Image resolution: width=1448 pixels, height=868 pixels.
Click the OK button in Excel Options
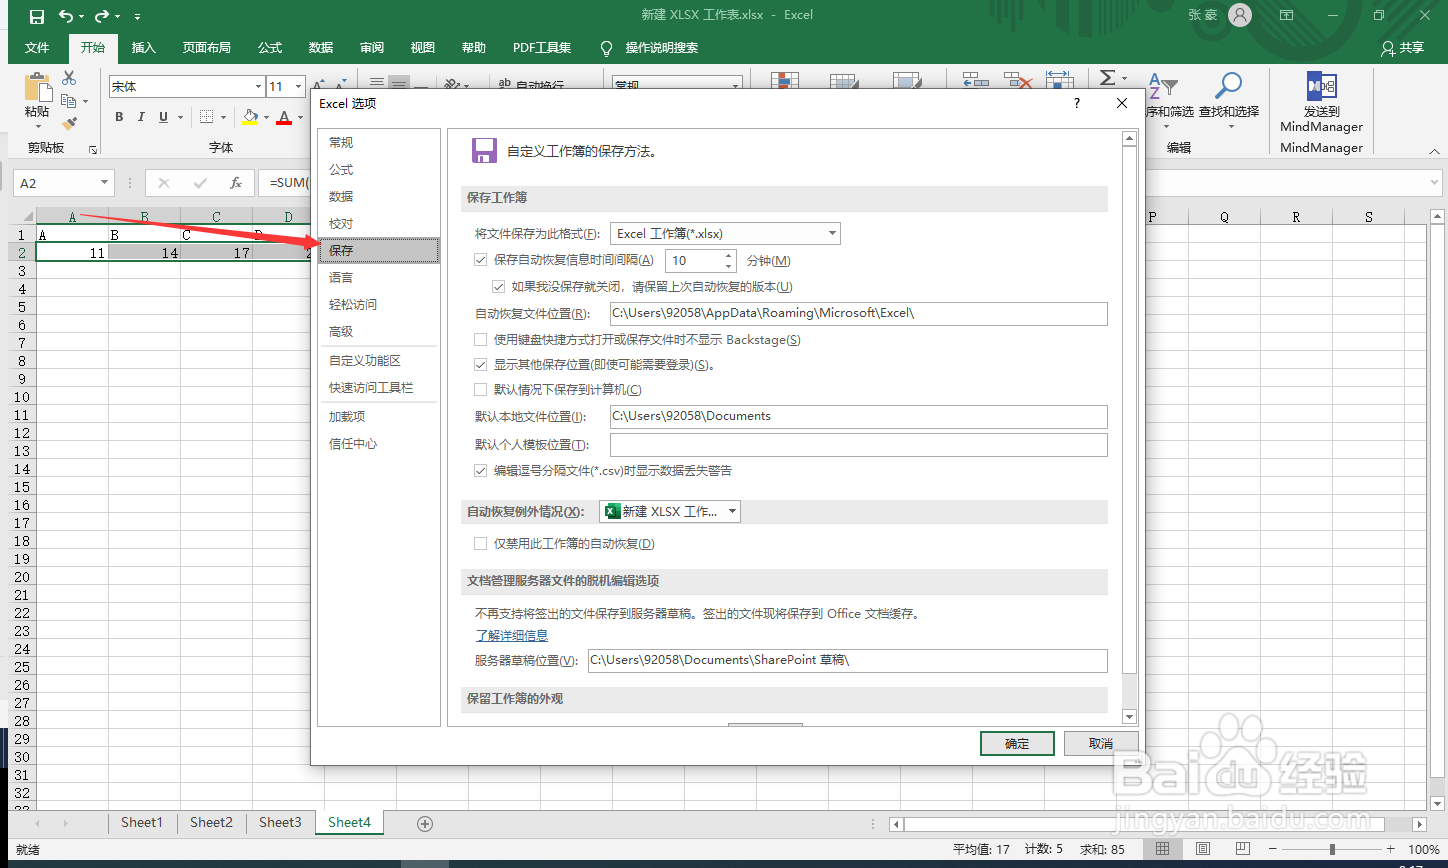point(1017,743)
